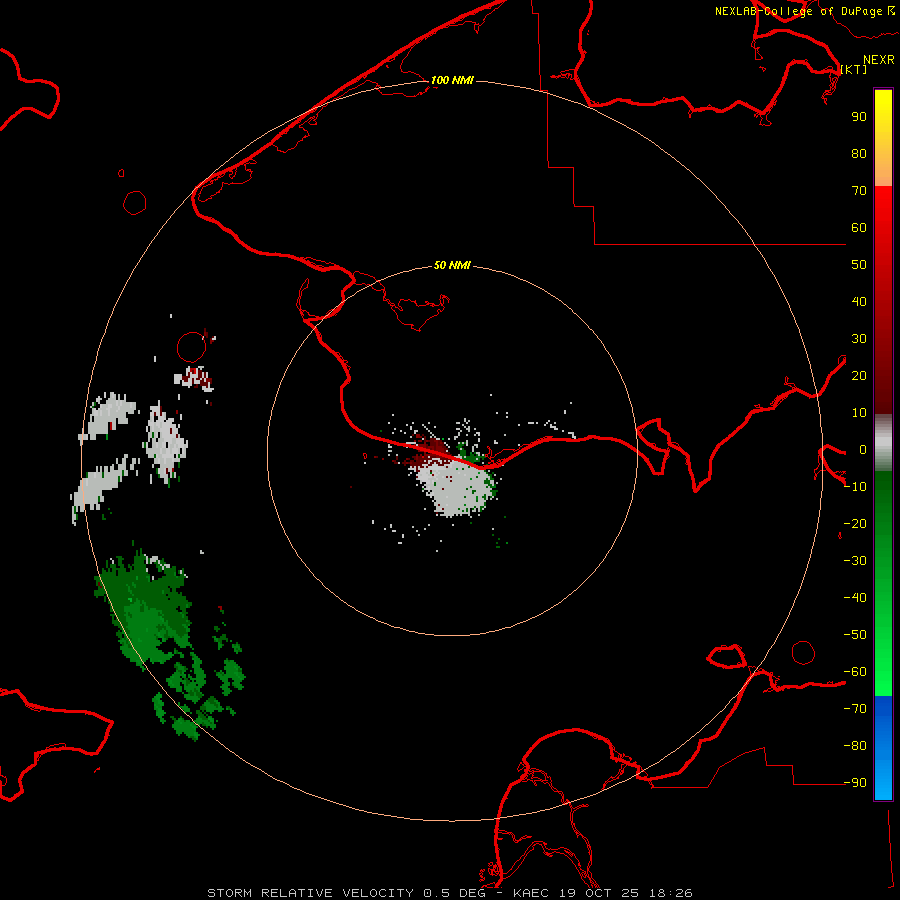Select the 0 value on velocity scale

tap(863, 449)
